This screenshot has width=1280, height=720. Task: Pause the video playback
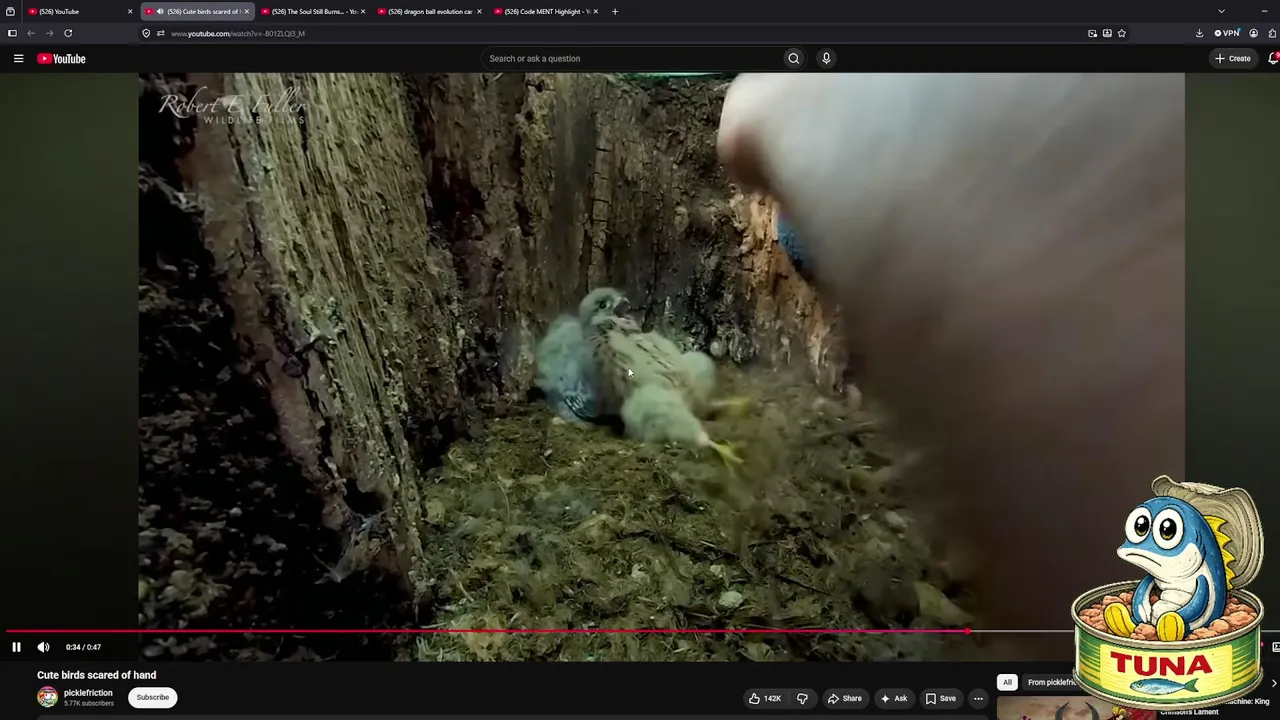[x=16, y=647]
